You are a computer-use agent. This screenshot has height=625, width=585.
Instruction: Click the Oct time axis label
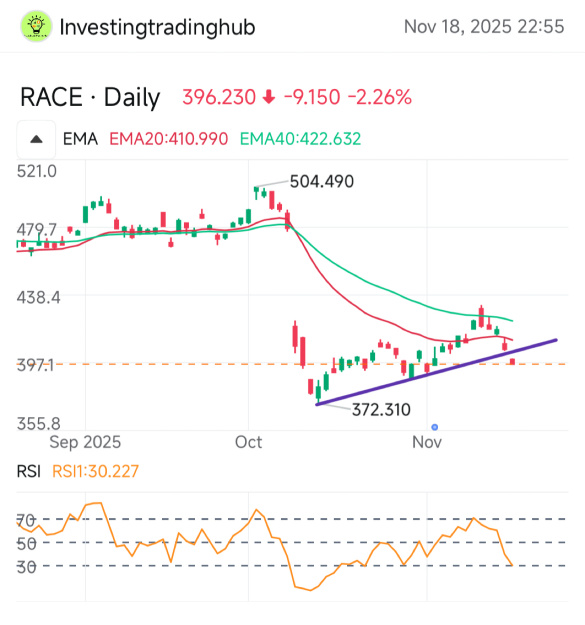(x=248, y=442)
